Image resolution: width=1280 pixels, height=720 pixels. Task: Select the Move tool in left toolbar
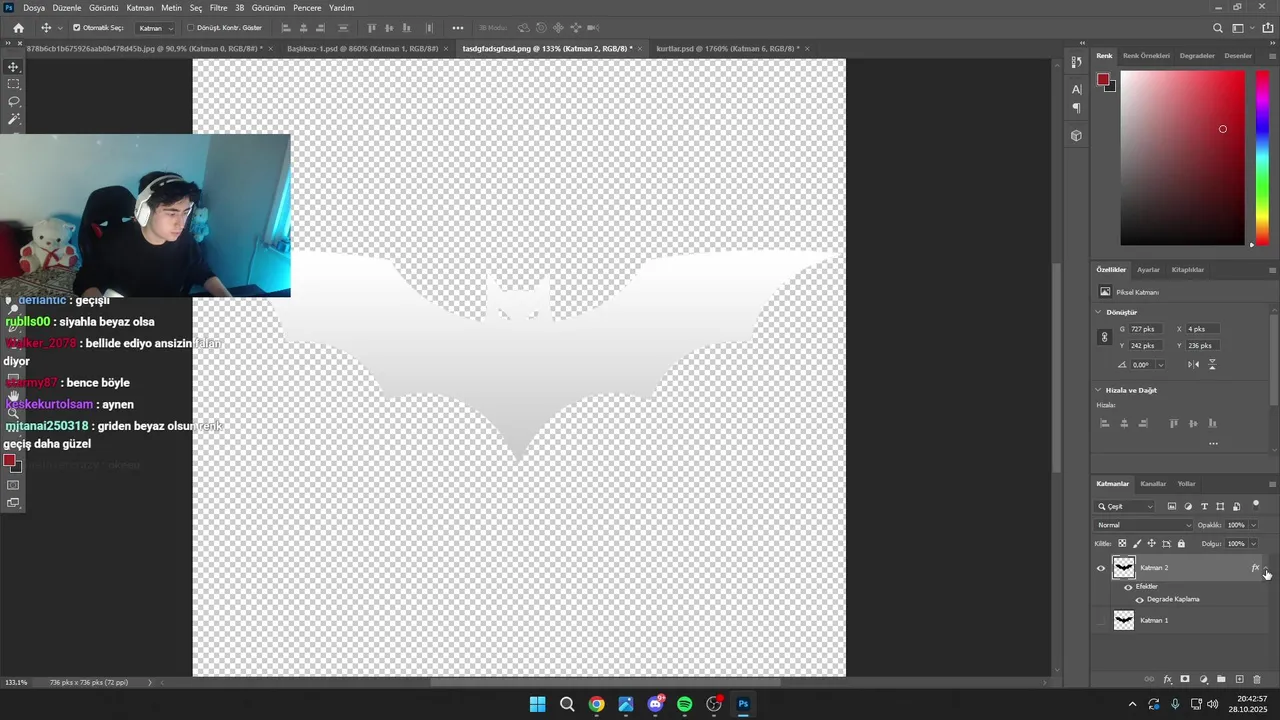click(x=13, y=67)
